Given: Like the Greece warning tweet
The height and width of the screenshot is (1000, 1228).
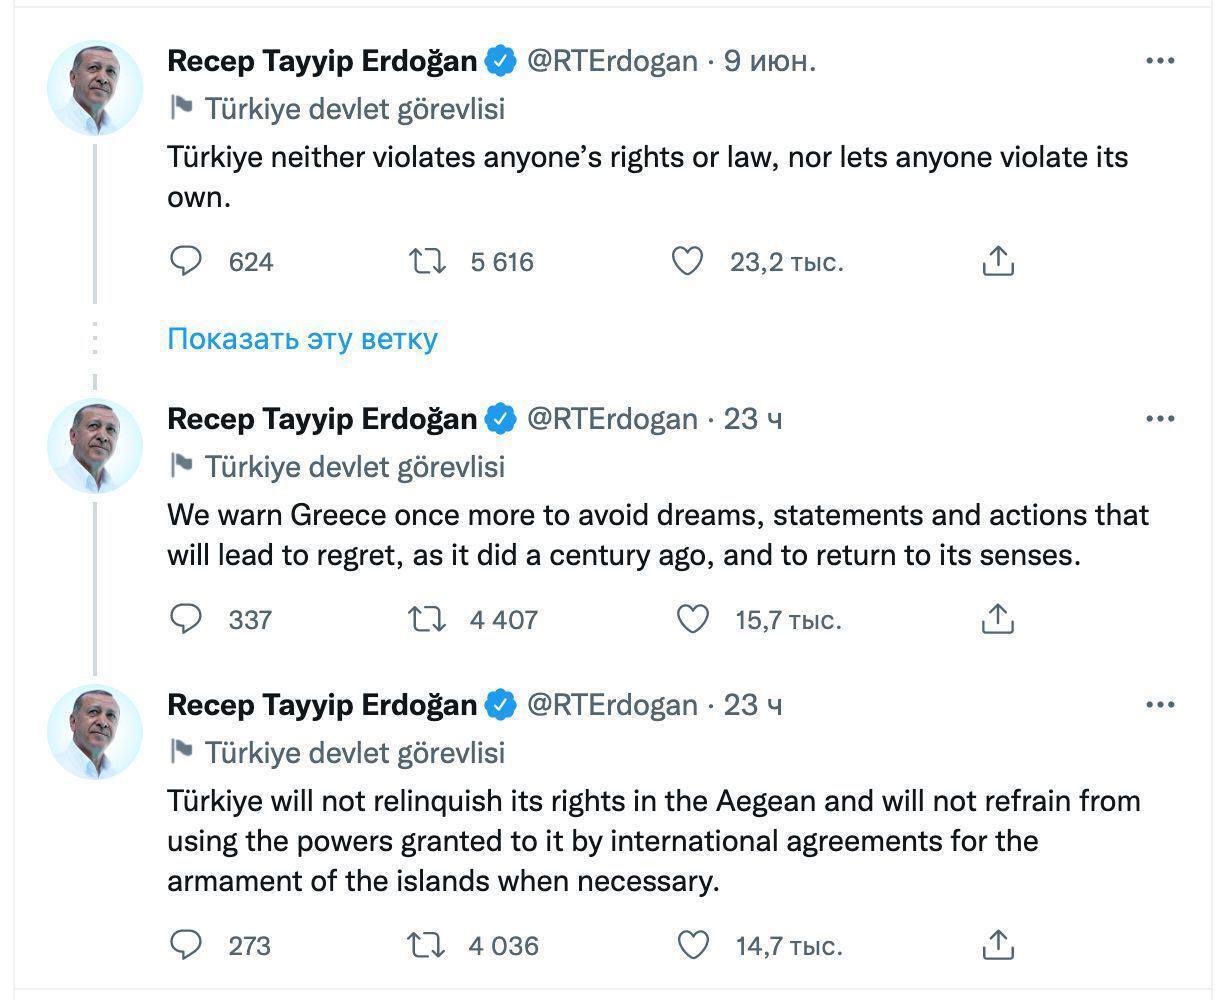Looking at the screenshot, I should click(693, 620).
